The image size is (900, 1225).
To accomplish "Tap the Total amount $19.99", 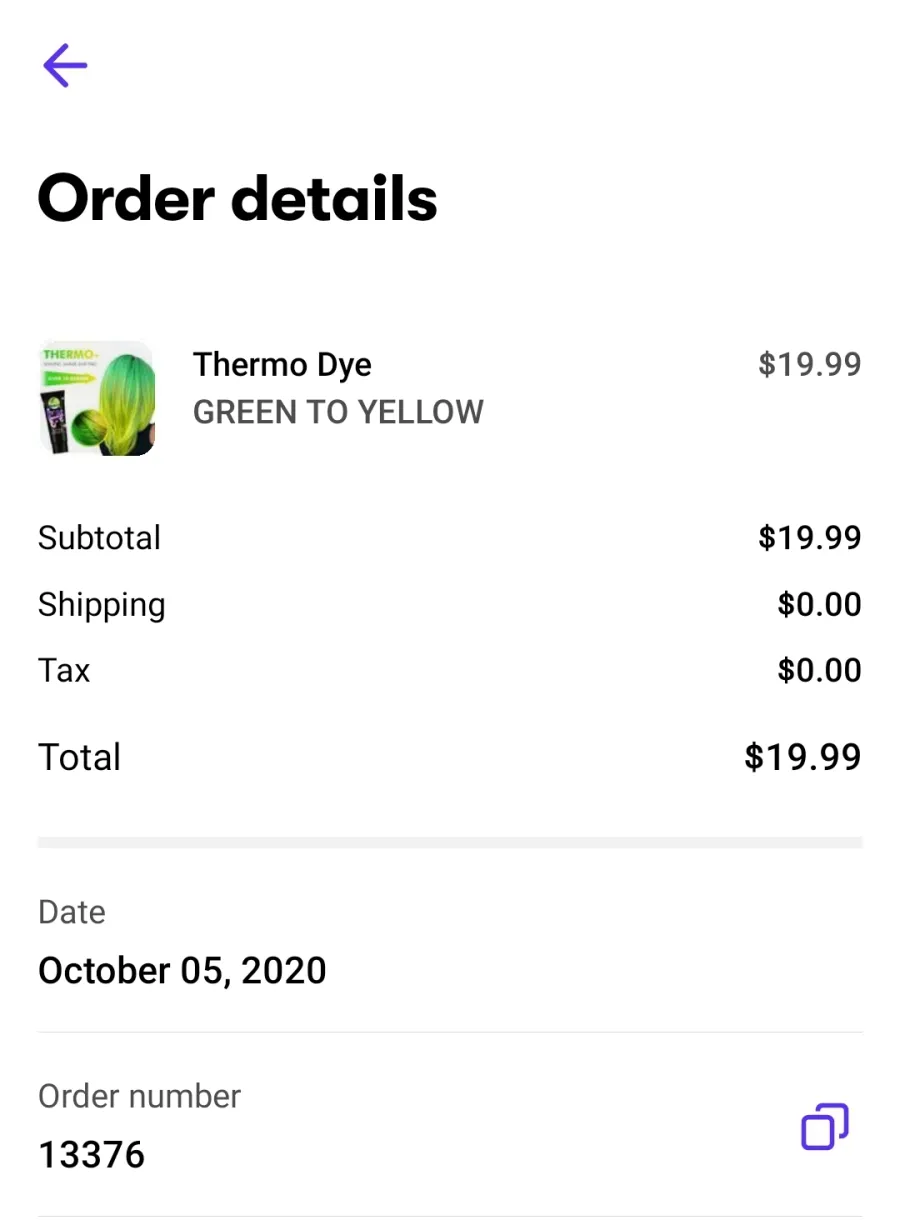I will pos(803,757).
